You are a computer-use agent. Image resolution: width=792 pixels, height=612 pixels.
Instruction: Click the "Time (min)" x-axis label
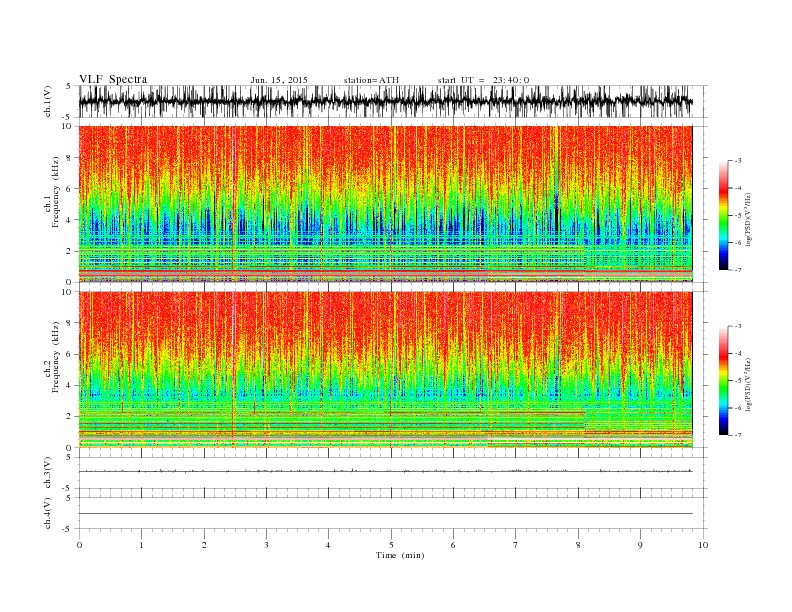pyautogui.click(x=400, y=555)
